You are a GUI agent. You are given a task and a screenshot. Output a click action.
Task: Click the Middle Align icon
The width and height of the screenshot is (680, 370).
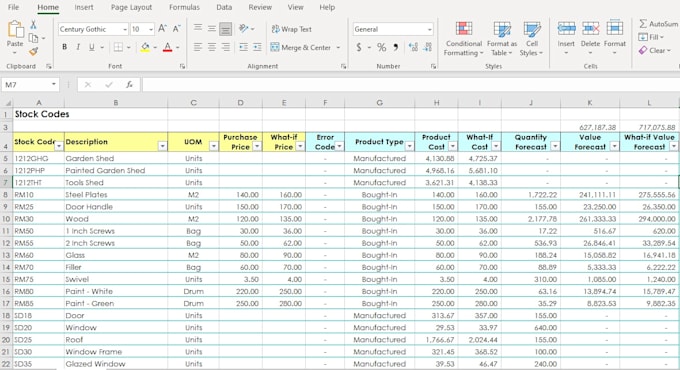pyautogui.click(x=212, y=29)
